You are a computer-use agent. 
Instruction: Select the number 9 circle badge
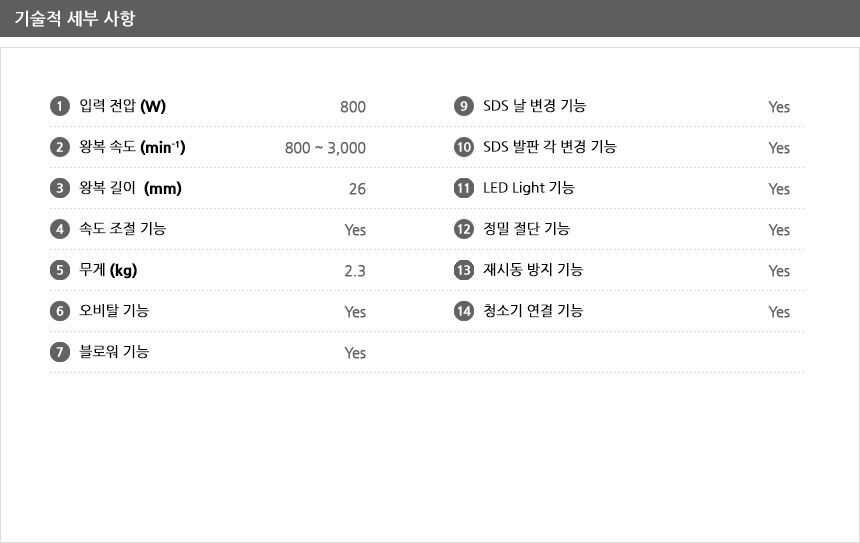click(x=463, y=106)
